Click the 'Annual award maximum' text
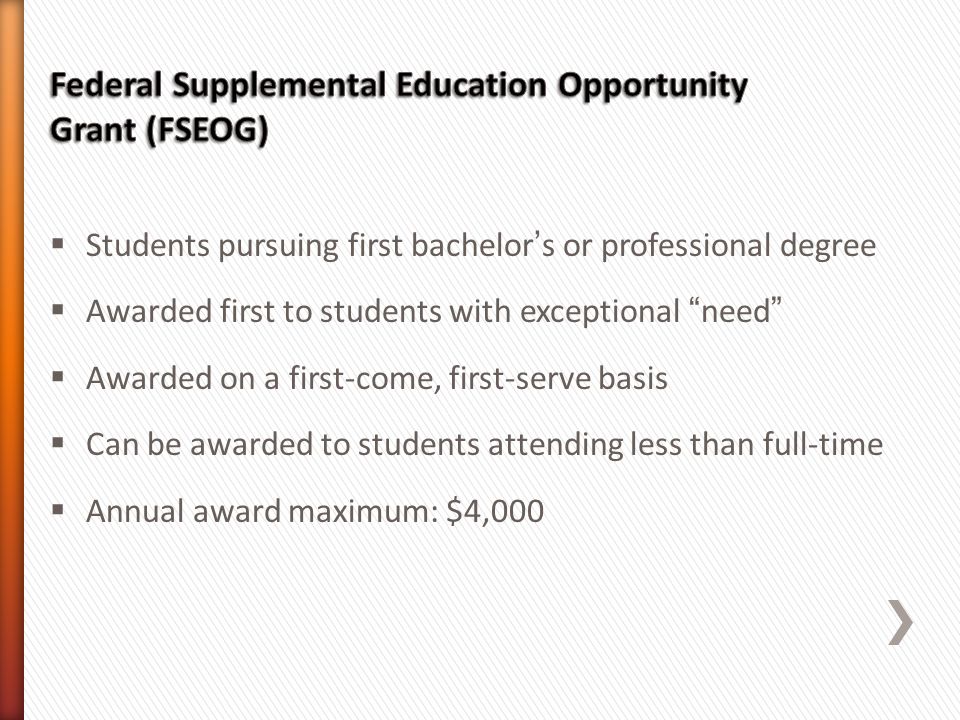Image resolution: width=960 pixels, height=720 pixels. [263, 511]
